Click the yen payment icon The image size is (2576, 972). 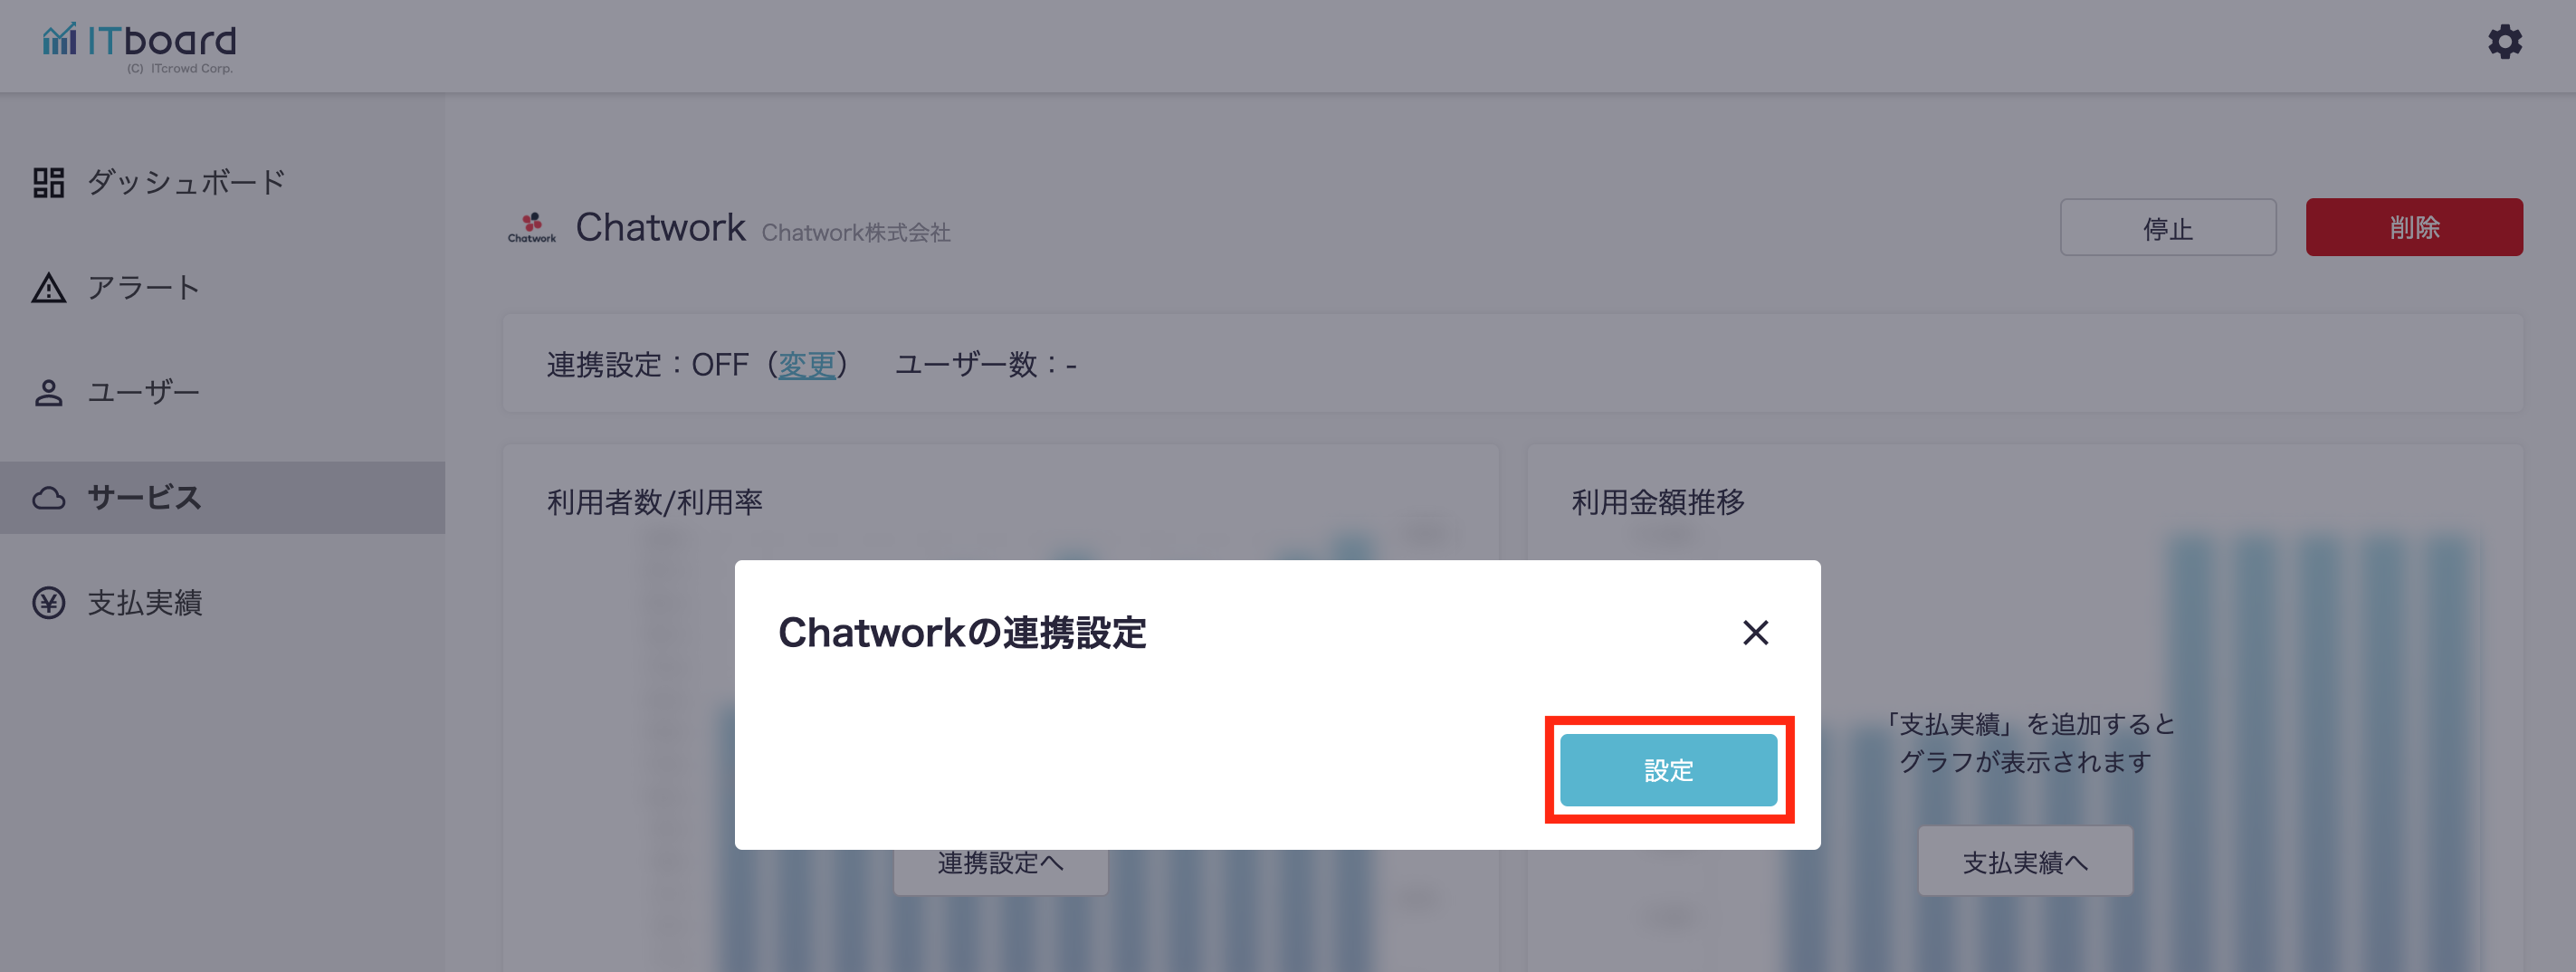48,603
